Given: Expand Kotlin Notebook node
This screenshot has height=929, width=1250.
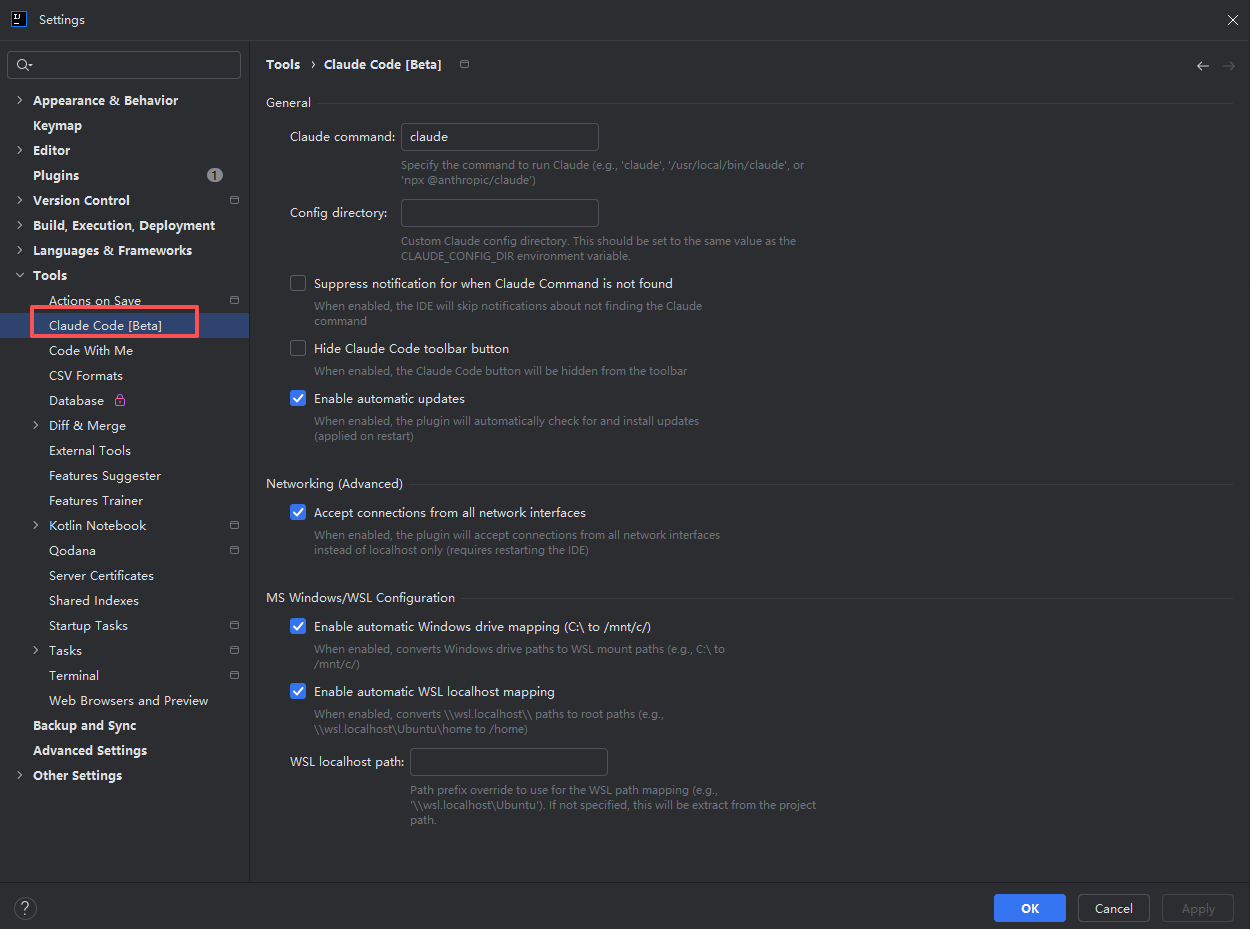Looking at the screenshot, I should click(36, 525).
